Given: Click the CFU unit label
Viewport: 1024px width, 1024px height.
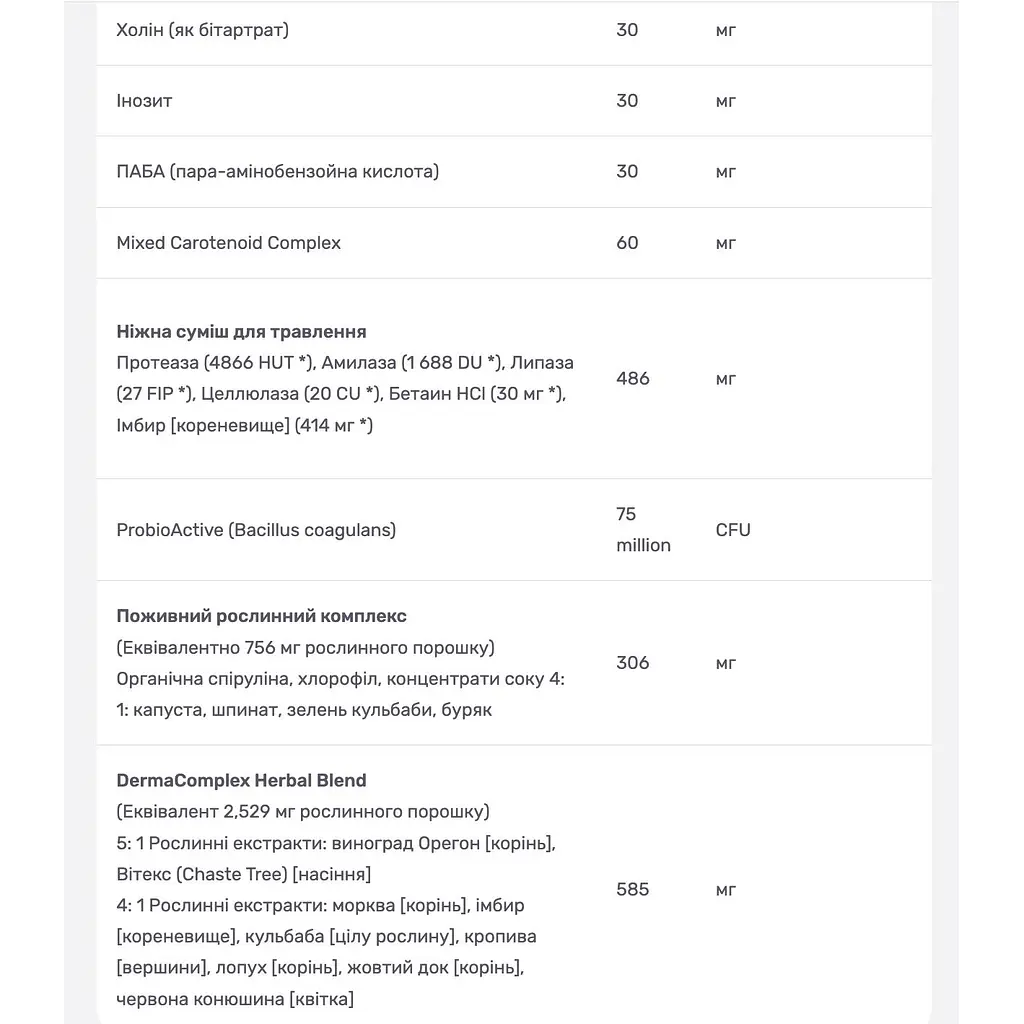Looking at the screenshot, I should pyautogui.click(x=733, y=530).
